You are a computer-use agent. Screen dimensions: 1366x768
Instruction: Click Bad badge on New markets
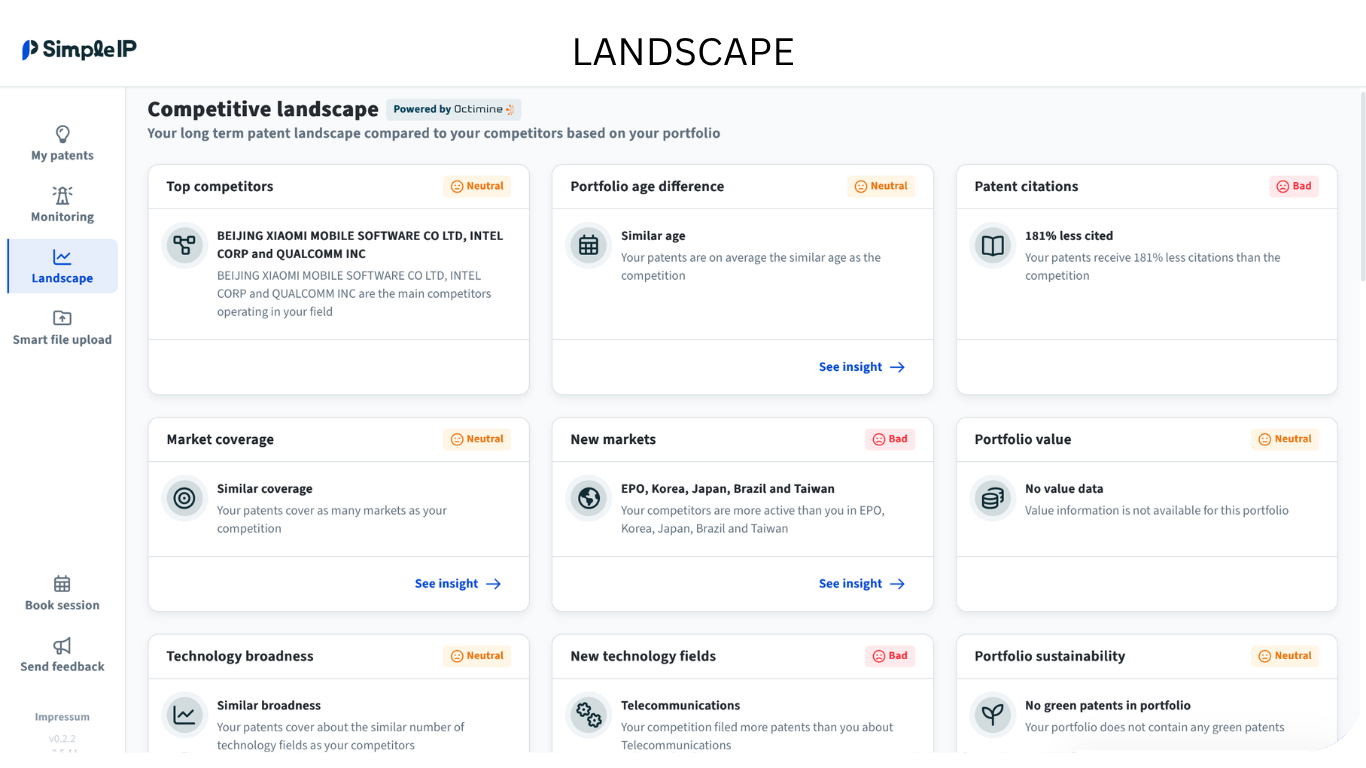click(890, 439)
